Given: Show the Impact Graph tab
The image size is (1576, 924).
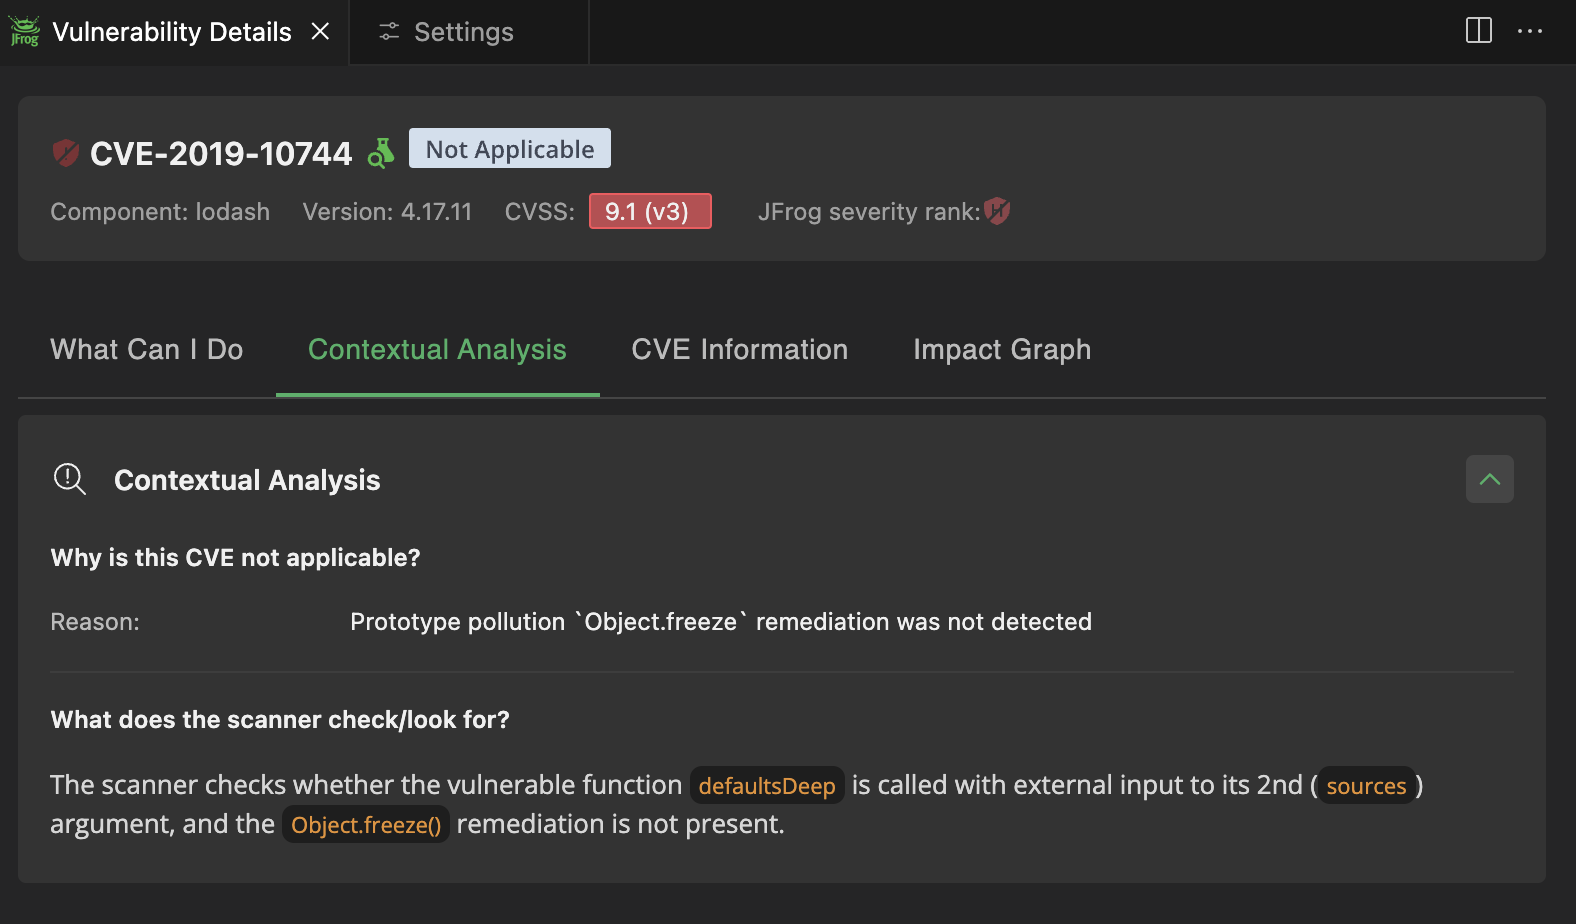Looking at the screenshot, I should 1001,349.
